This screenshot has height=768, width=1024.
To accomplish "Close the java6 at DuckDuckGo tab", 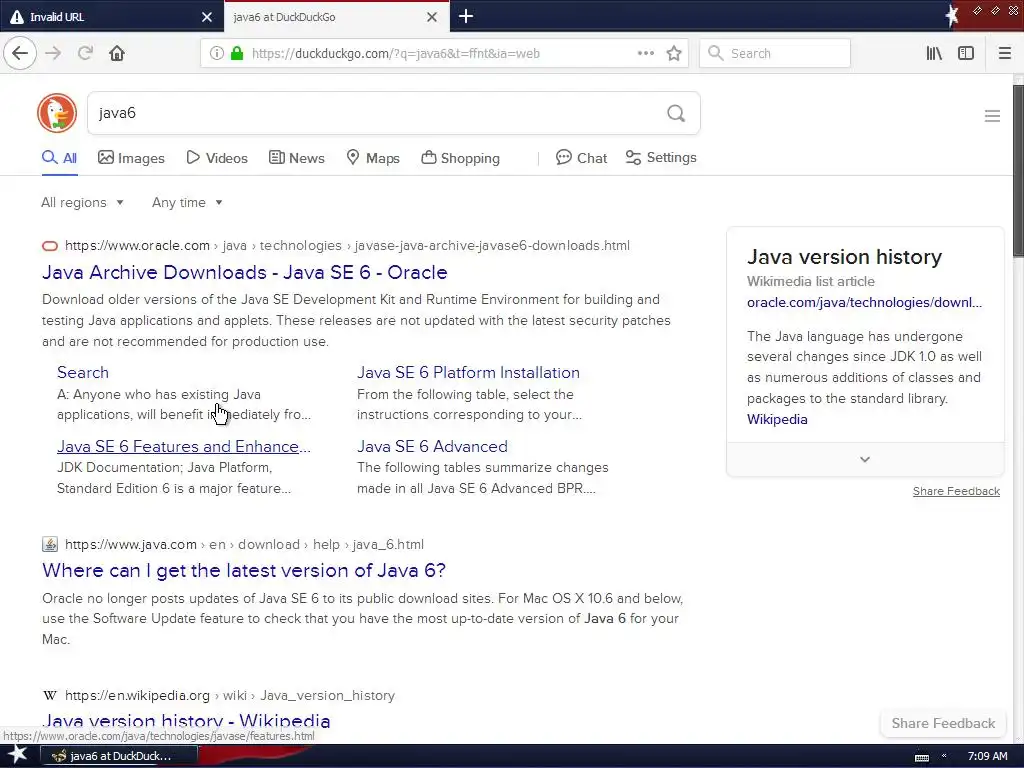I will [x=432, y=17].
